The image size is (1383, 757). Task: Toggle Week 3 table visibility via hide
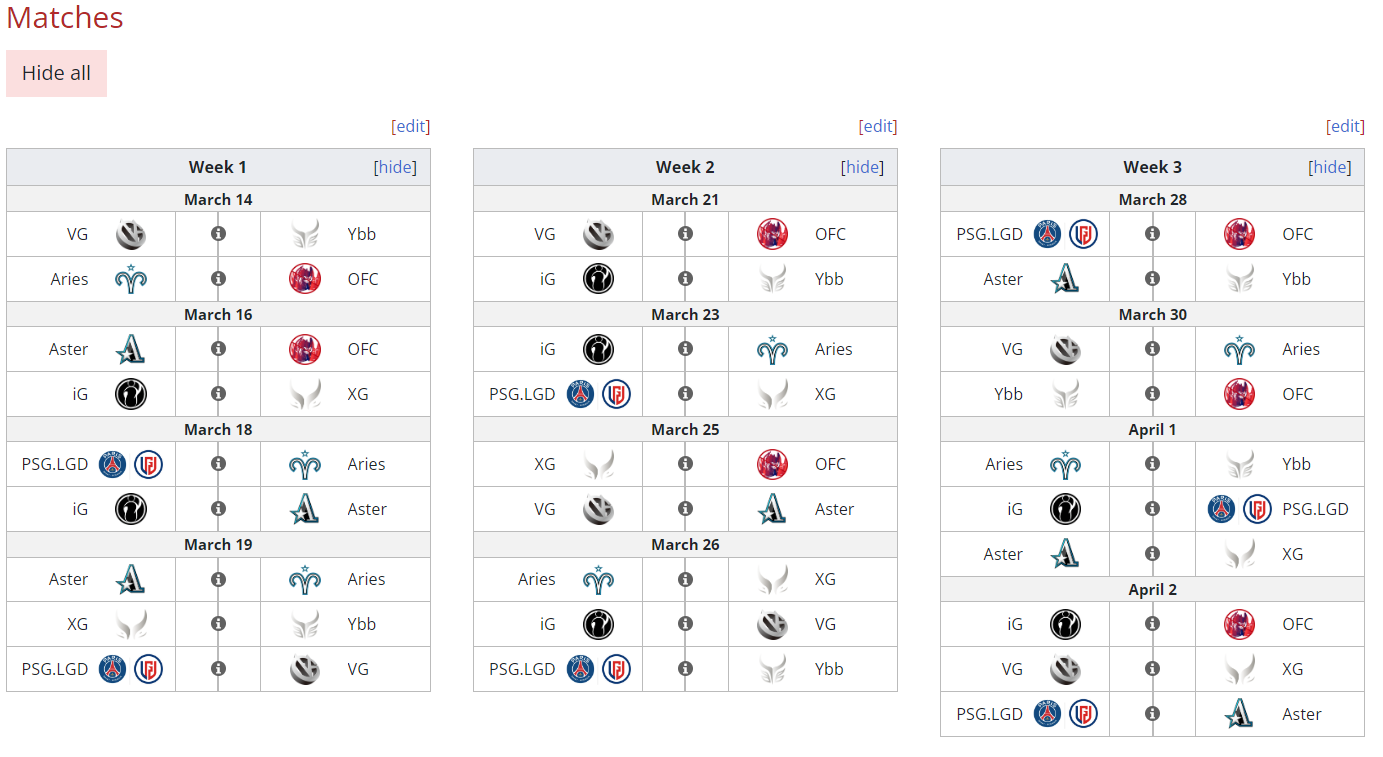coord(1329,167)
